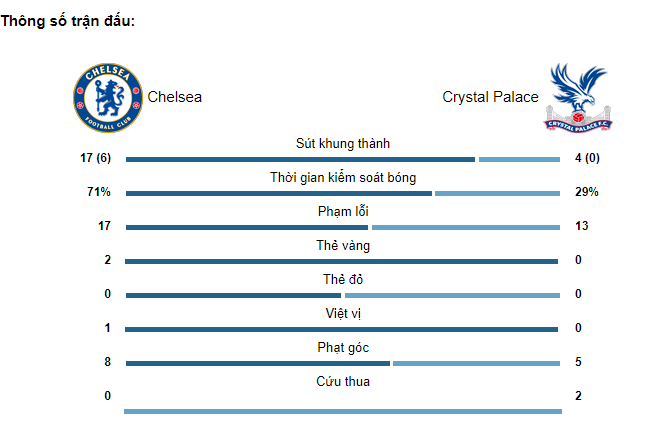Click the Việt vị stat bar

point(342,329)
